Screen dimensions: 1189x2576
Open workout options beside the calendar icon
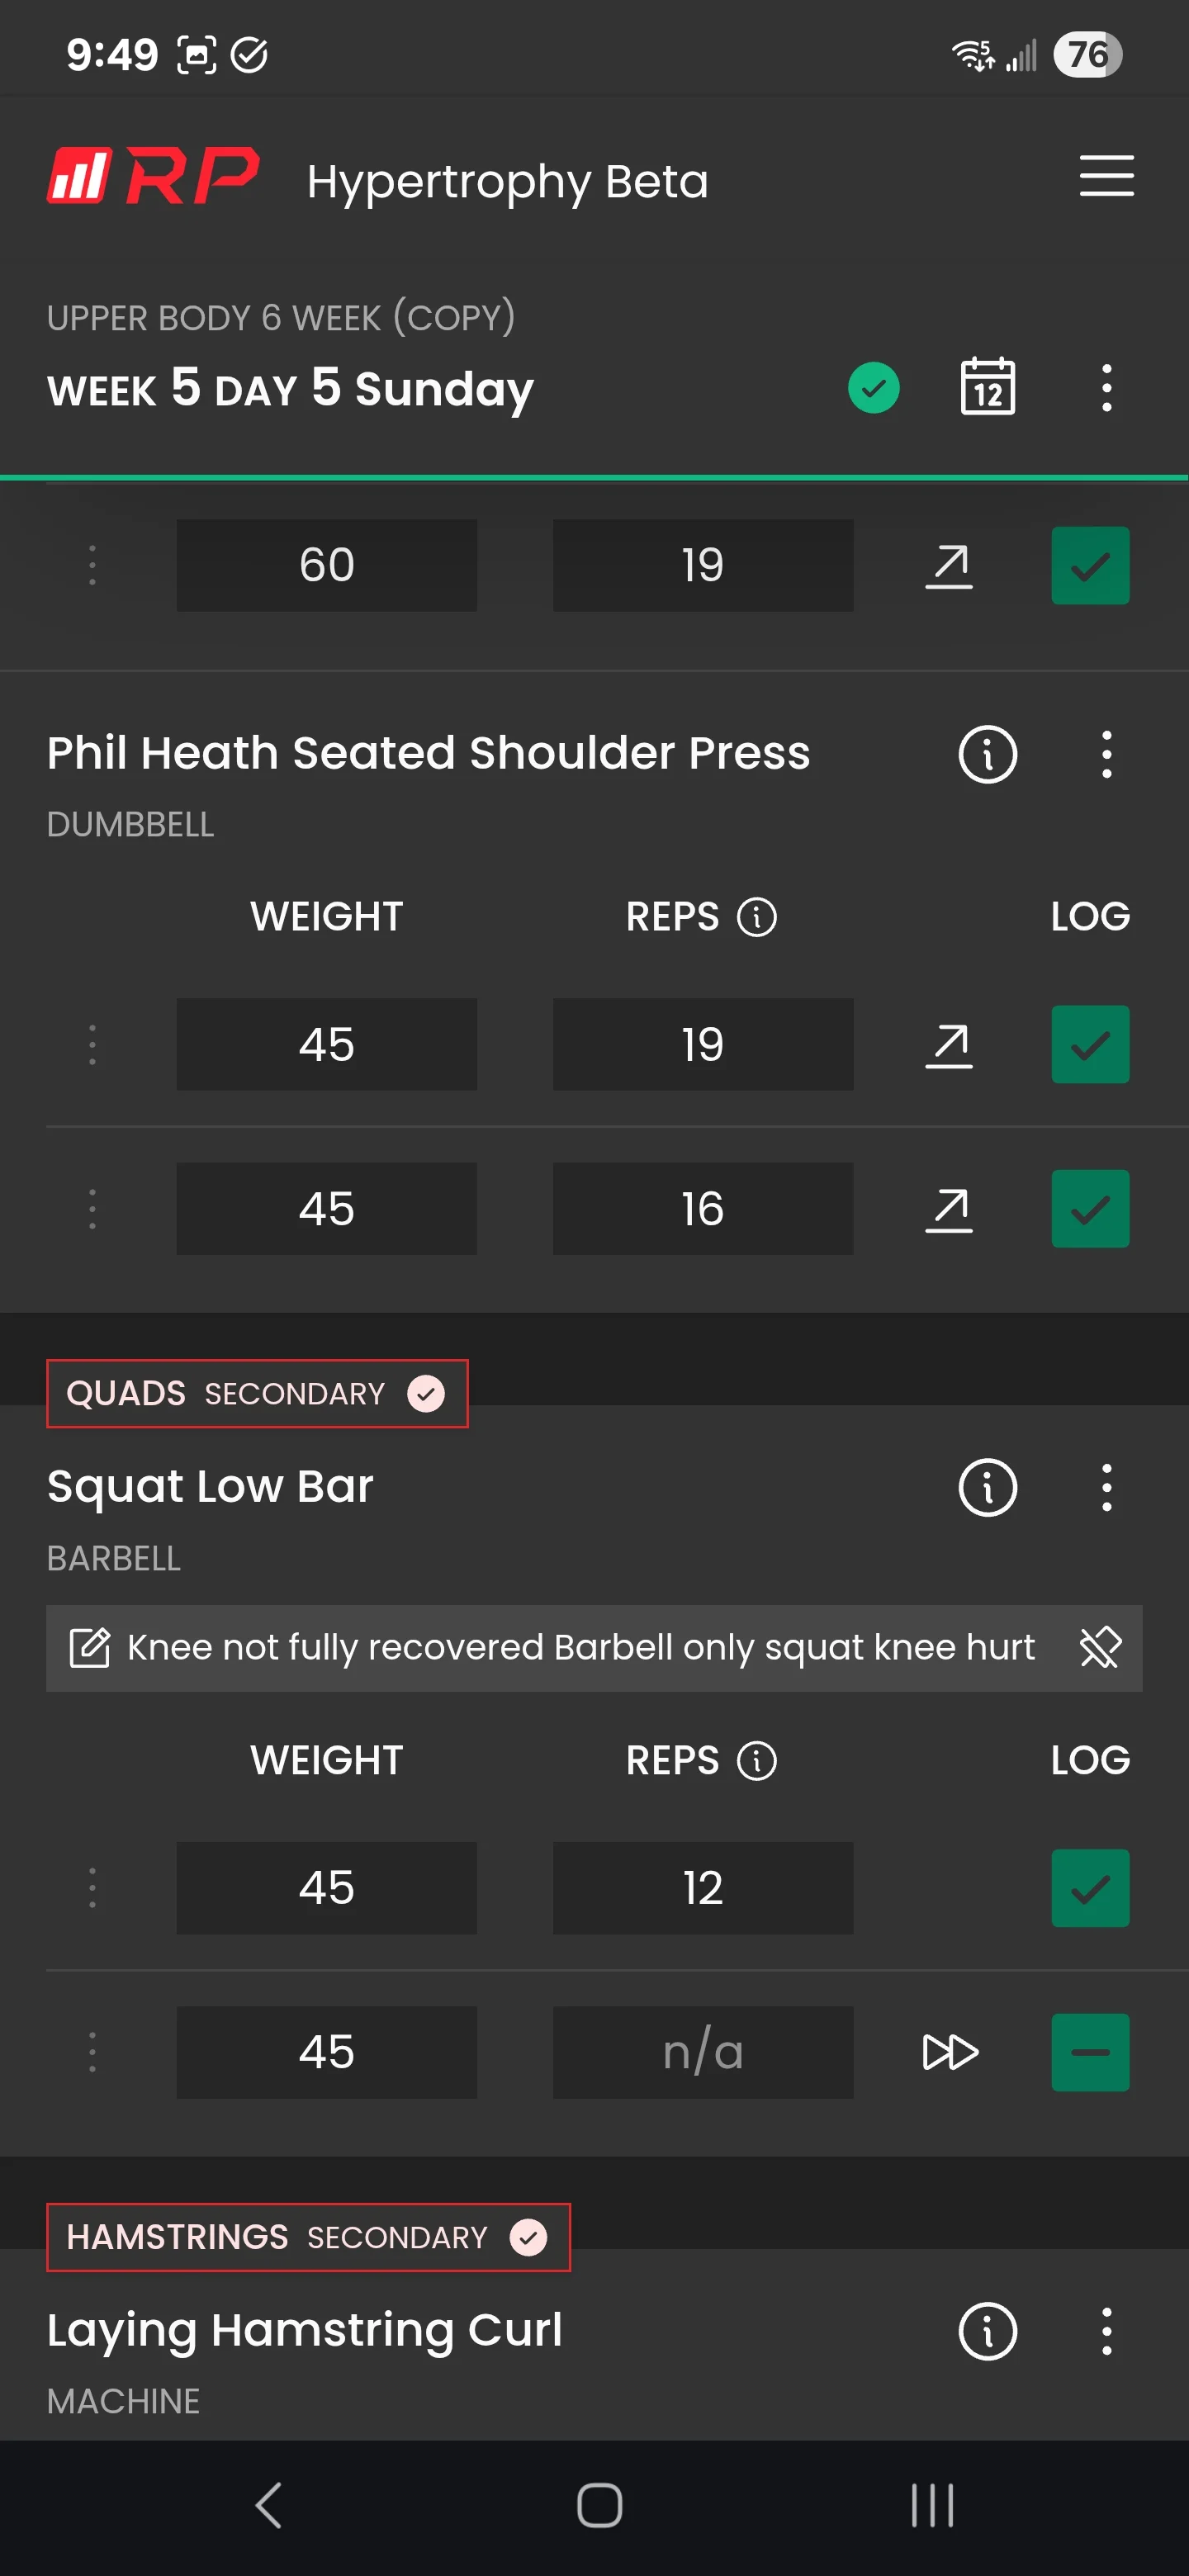1106,387
